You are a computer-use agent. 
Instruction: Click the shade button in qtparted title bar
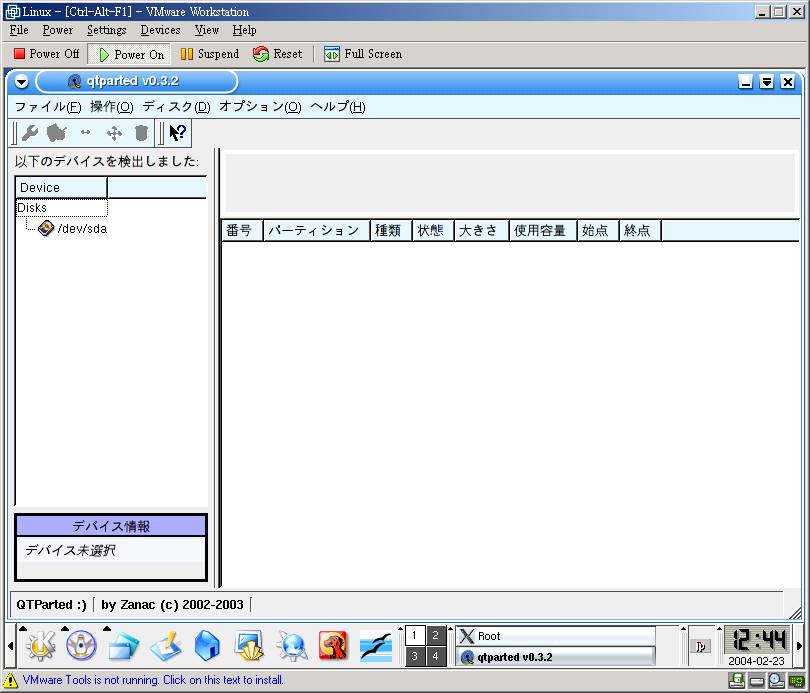pyautogui.click(x=767, y=82)
